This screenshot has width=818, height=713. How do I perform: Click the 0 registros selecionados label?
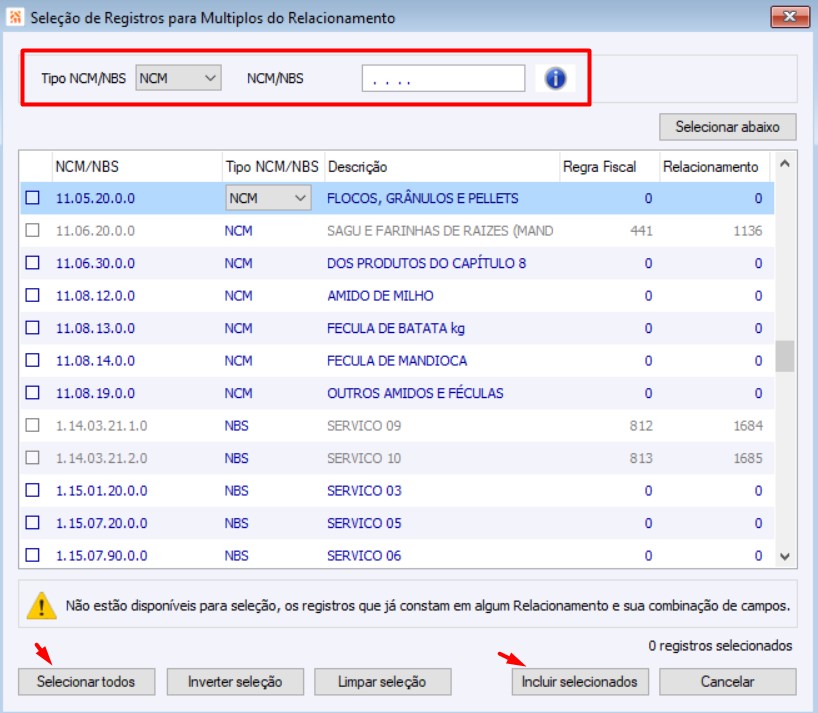tap(720, 645)
